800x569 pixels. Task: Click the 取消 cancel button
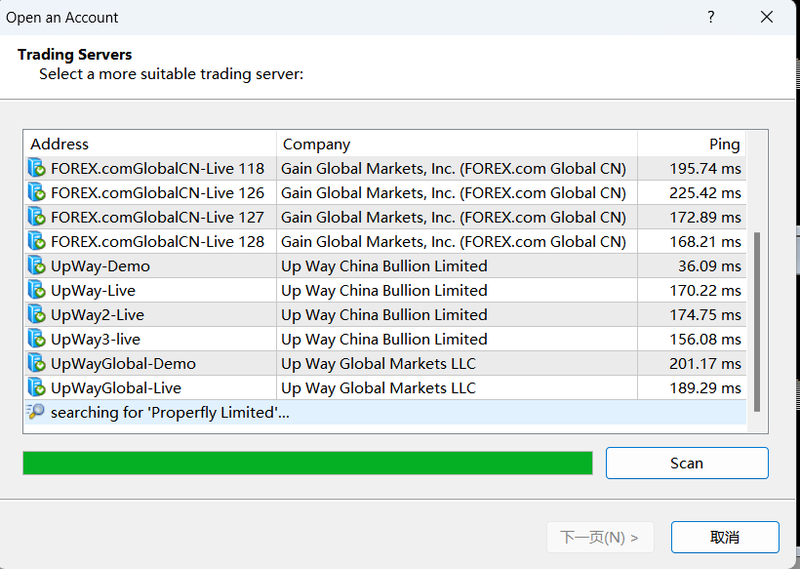coord(725,537)
